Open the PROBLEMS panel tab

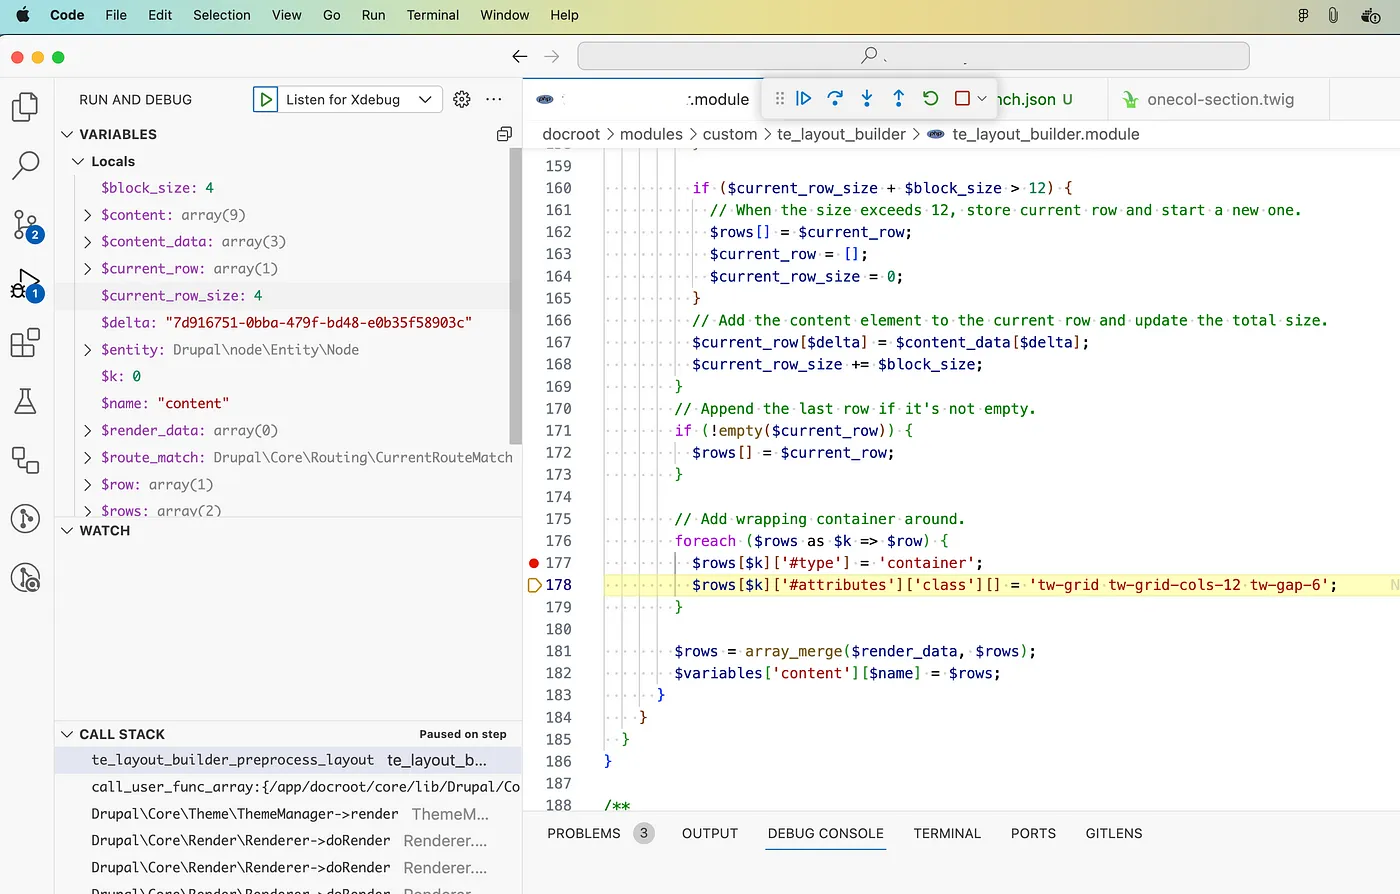(x=584, y=833)
